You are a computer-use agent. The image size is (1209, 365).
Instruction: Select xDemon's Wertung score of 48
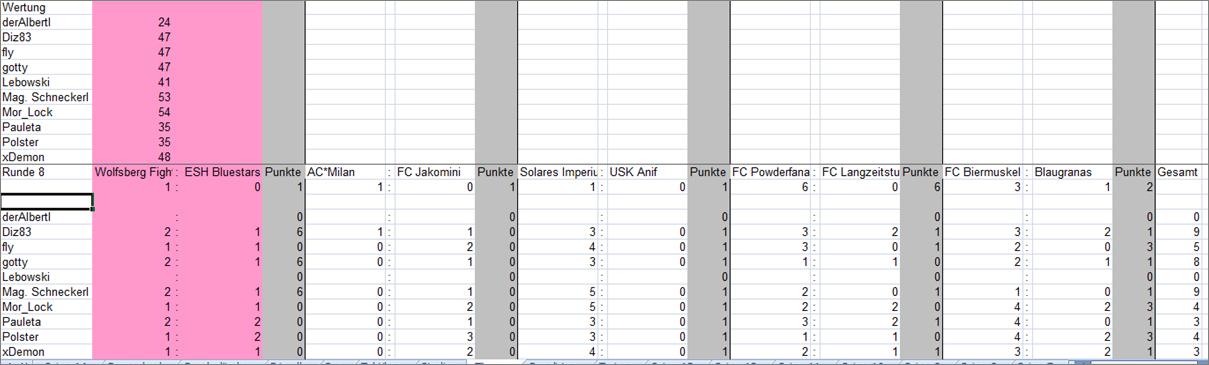pos(134,157)
